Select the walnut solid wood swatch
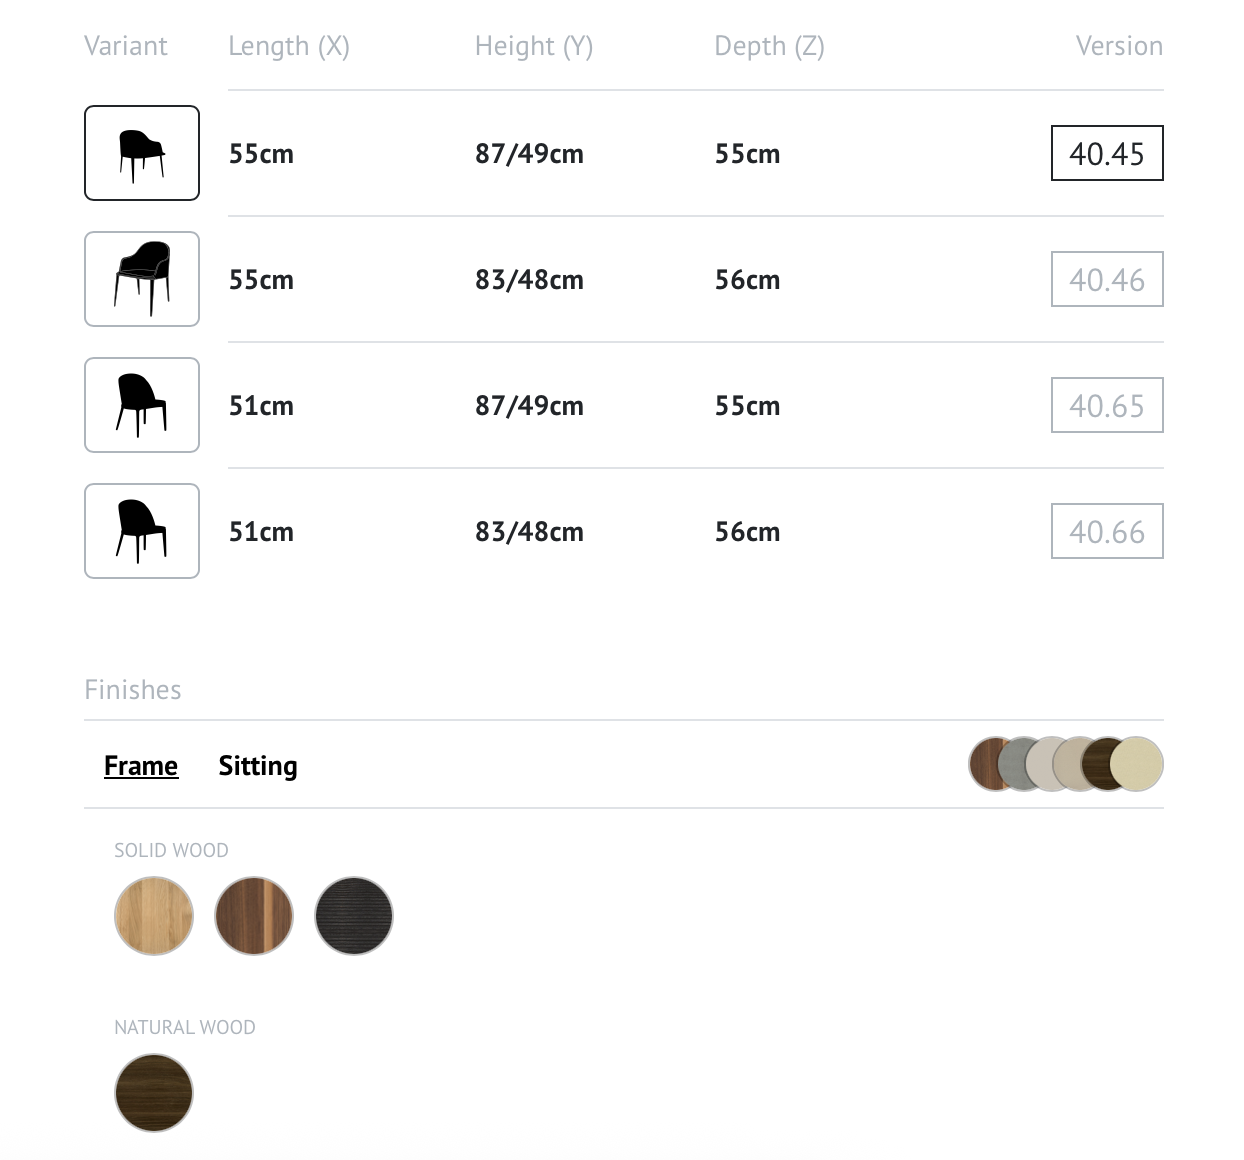1244x1160 pixels. coord(254,916)
